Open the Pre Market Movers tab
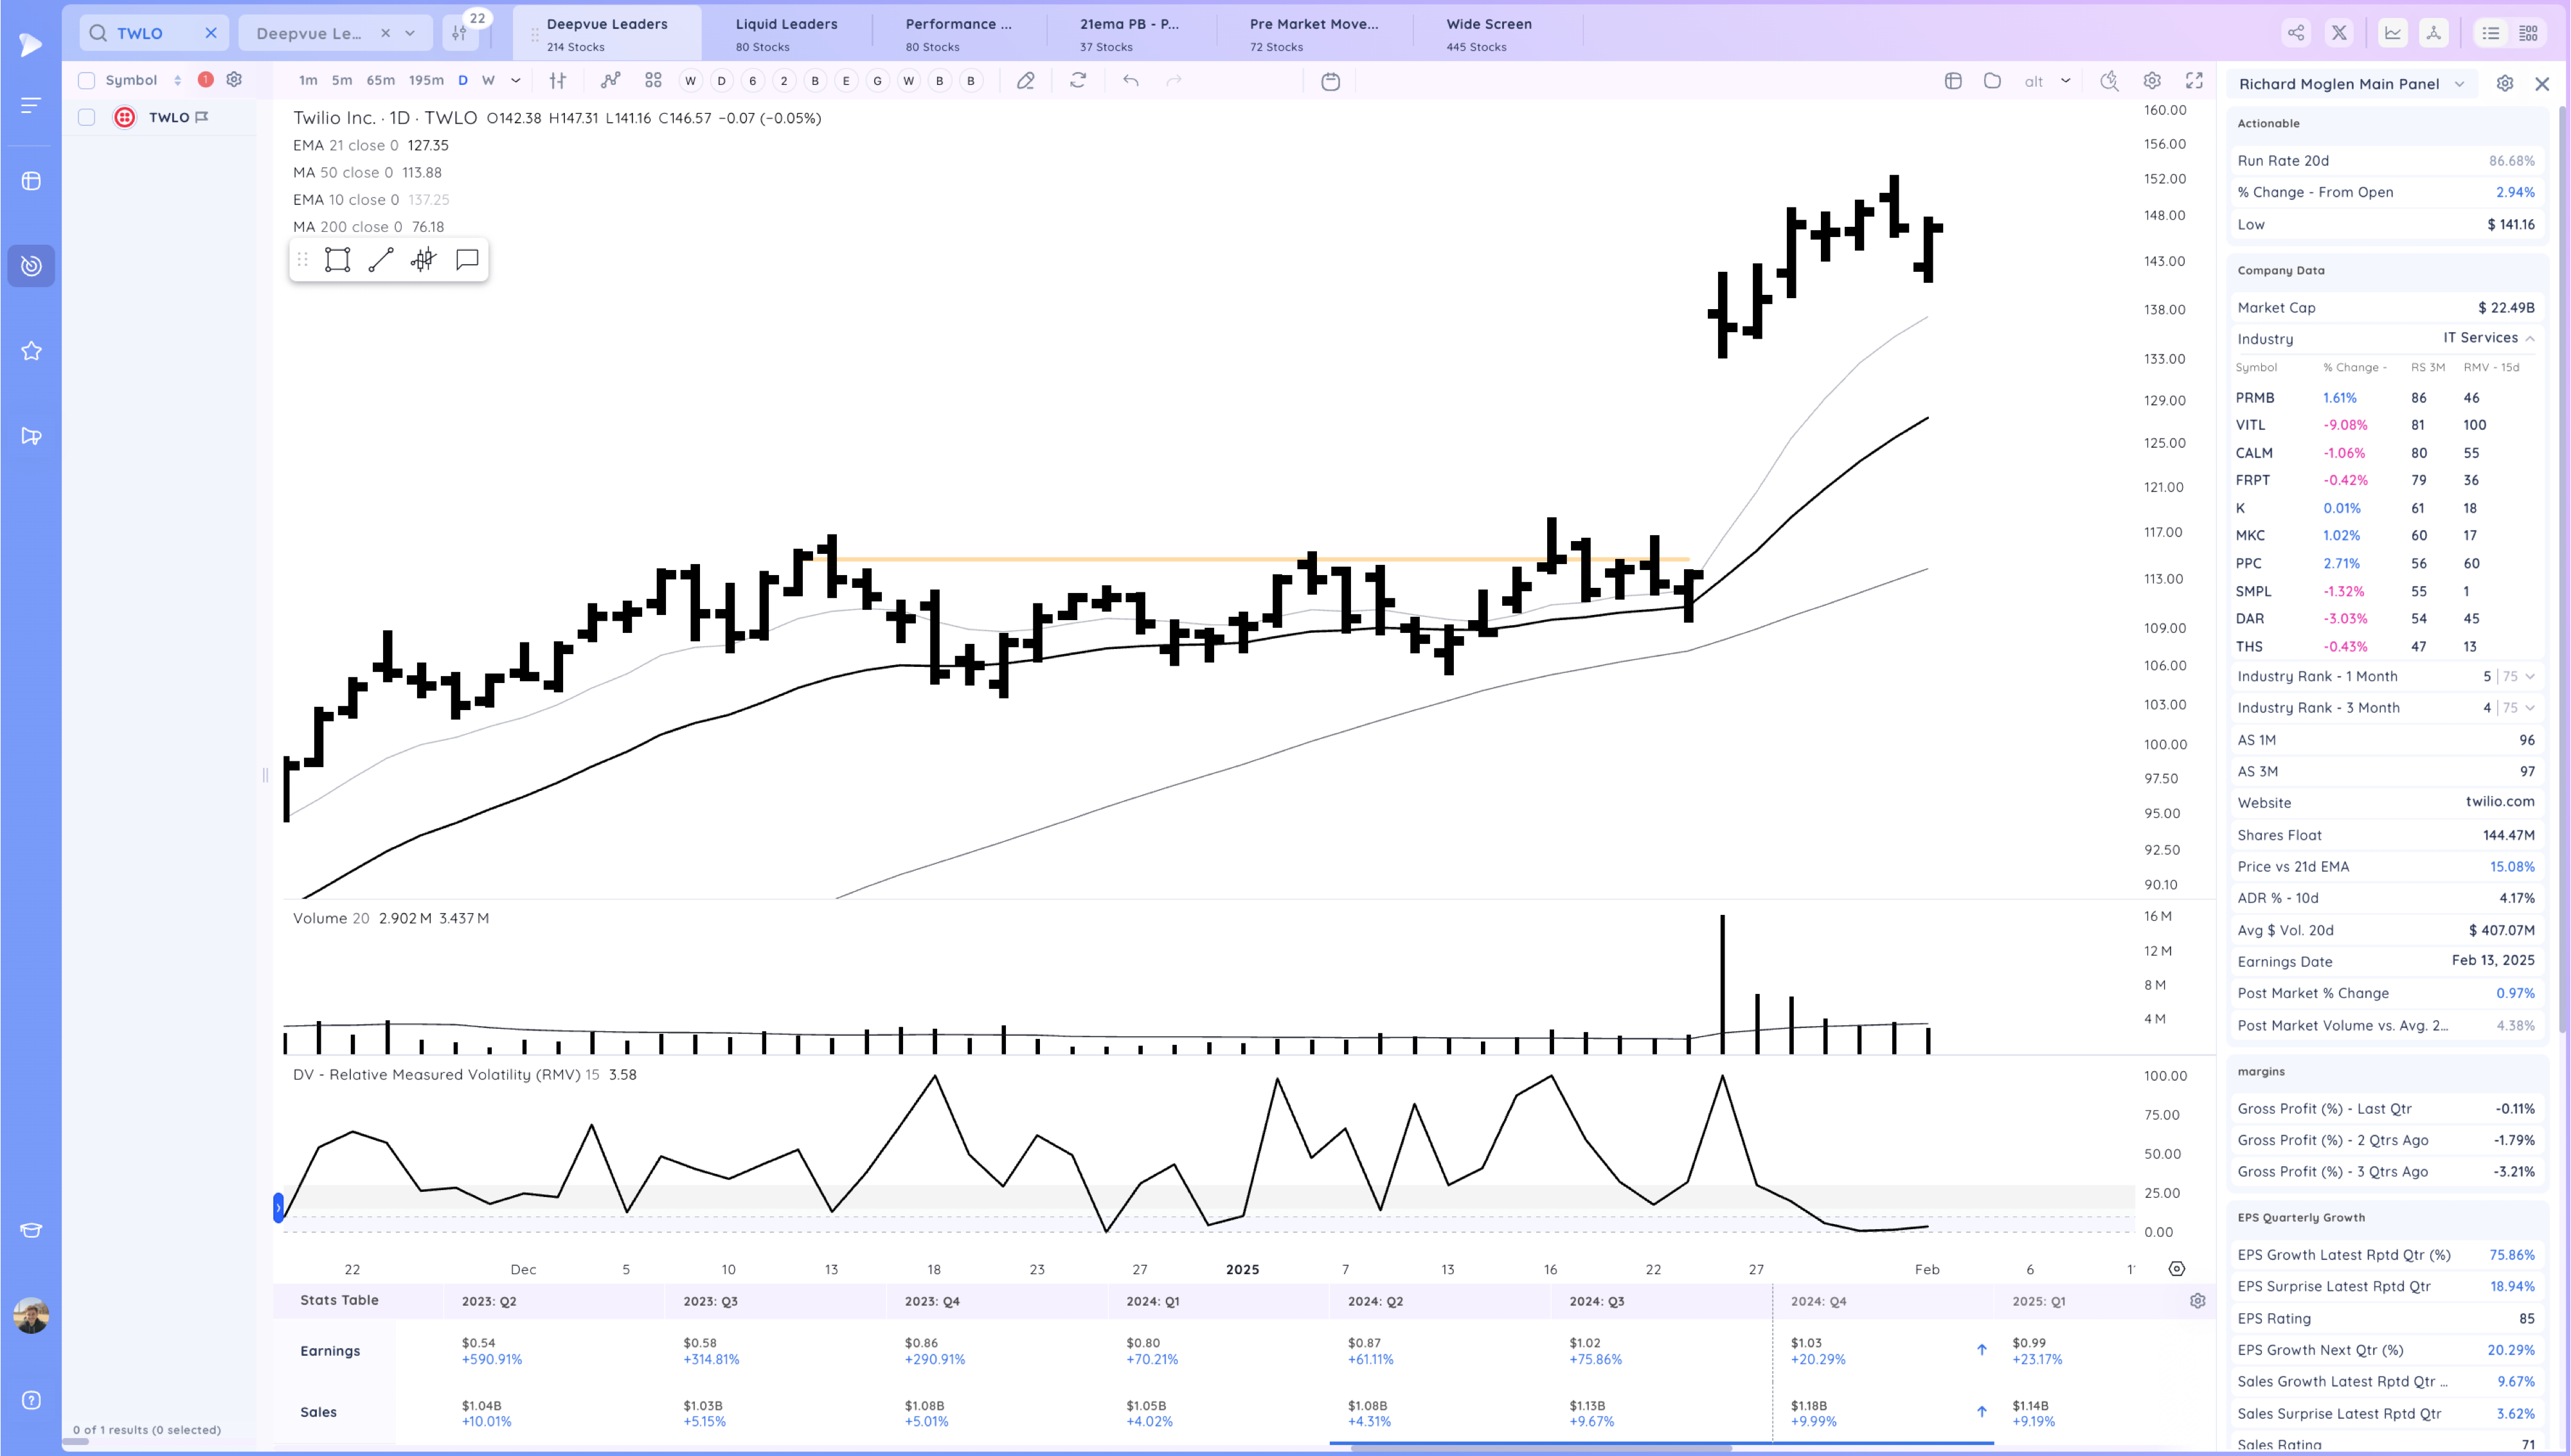Image resolution: width=2571 pixels, height=1456 pixels. 1313,33
